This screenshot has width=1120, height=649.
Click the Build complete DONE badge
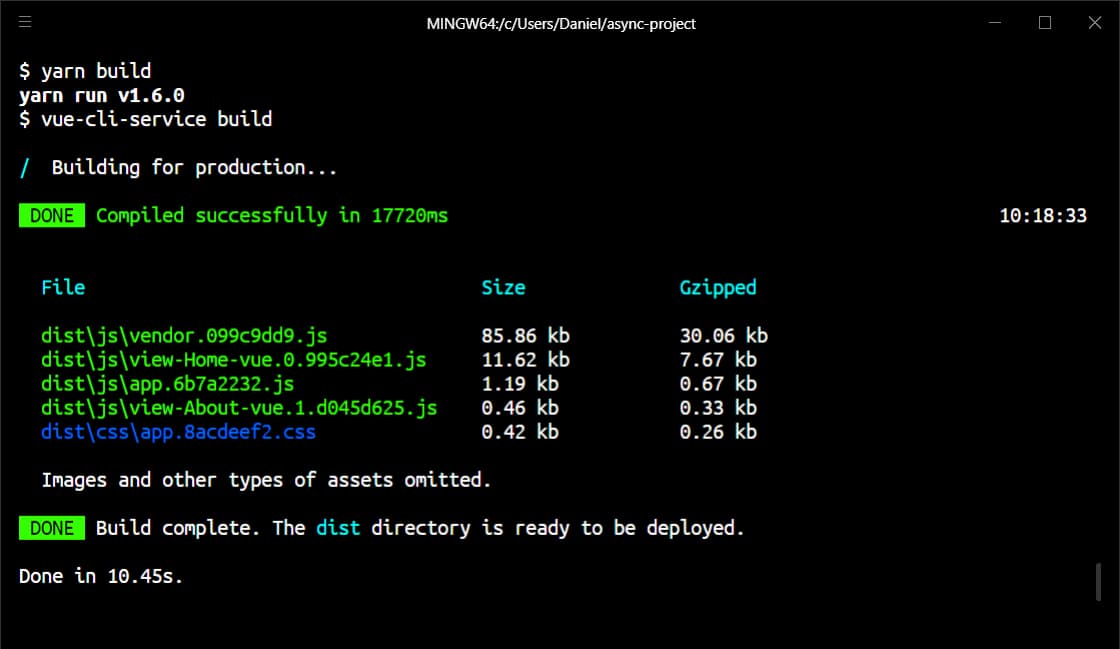52,528
